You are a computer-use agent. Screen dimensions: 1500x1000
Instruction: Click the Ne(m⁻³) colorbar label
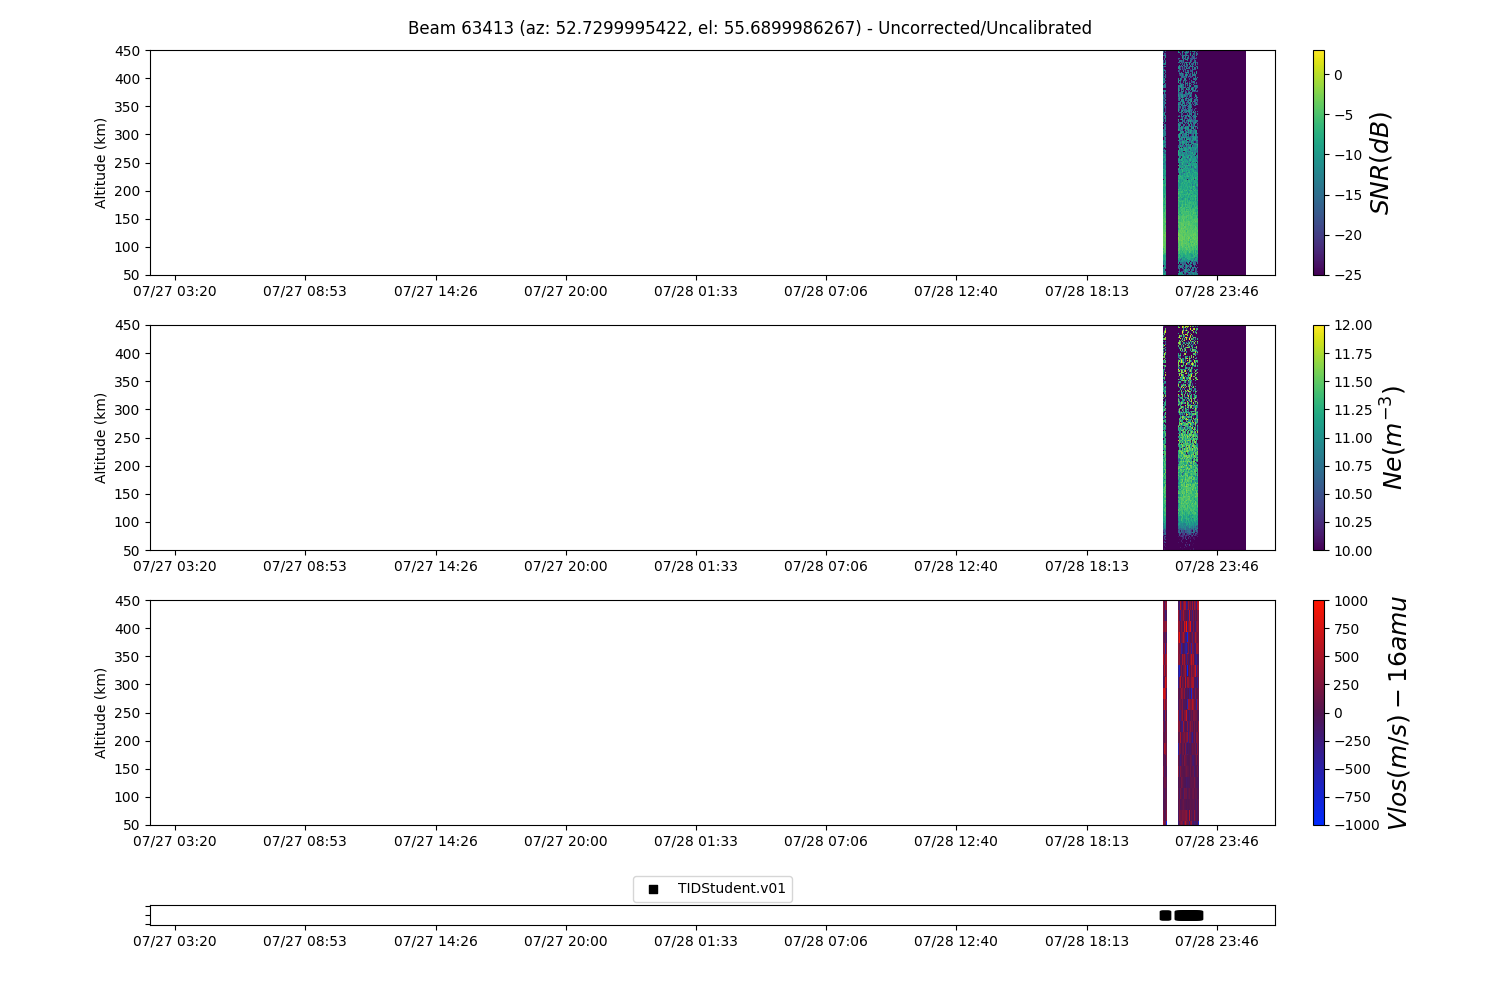[x=1392, y=437]
